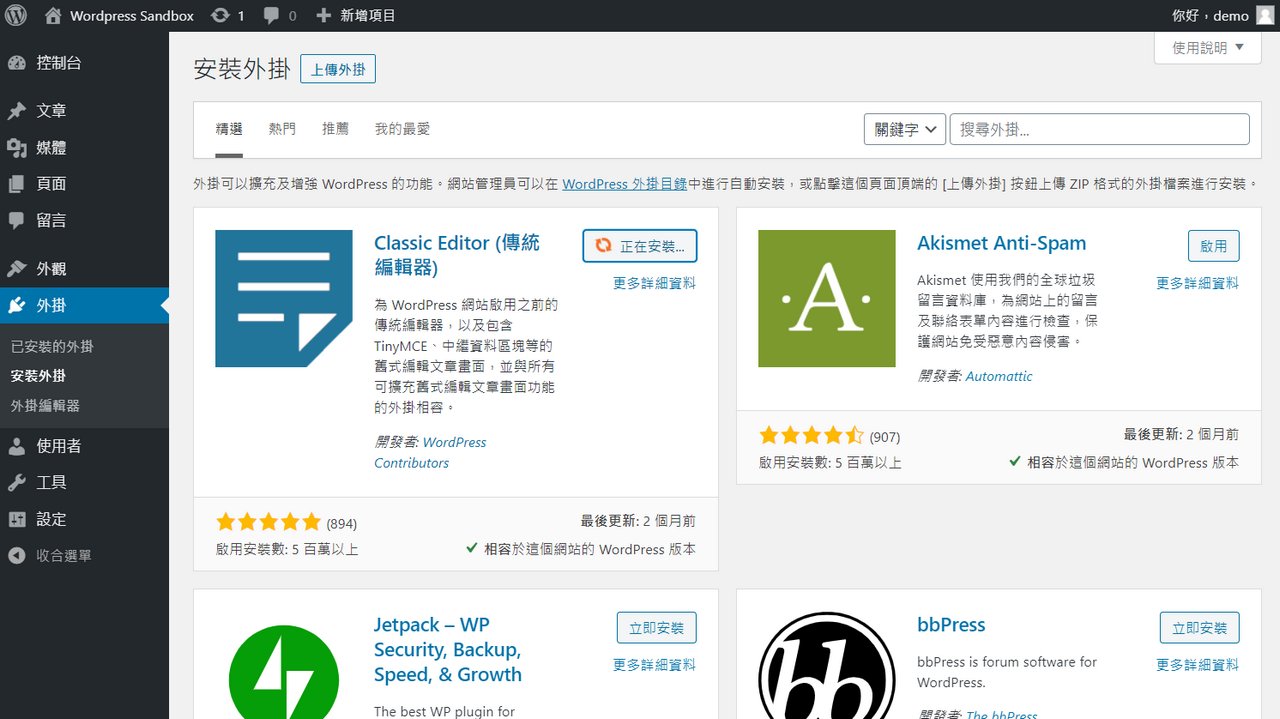Click the 你好，demo account greeting
The height and width of the screenshot is (719, 1280).
click(x=1210, y=16)
